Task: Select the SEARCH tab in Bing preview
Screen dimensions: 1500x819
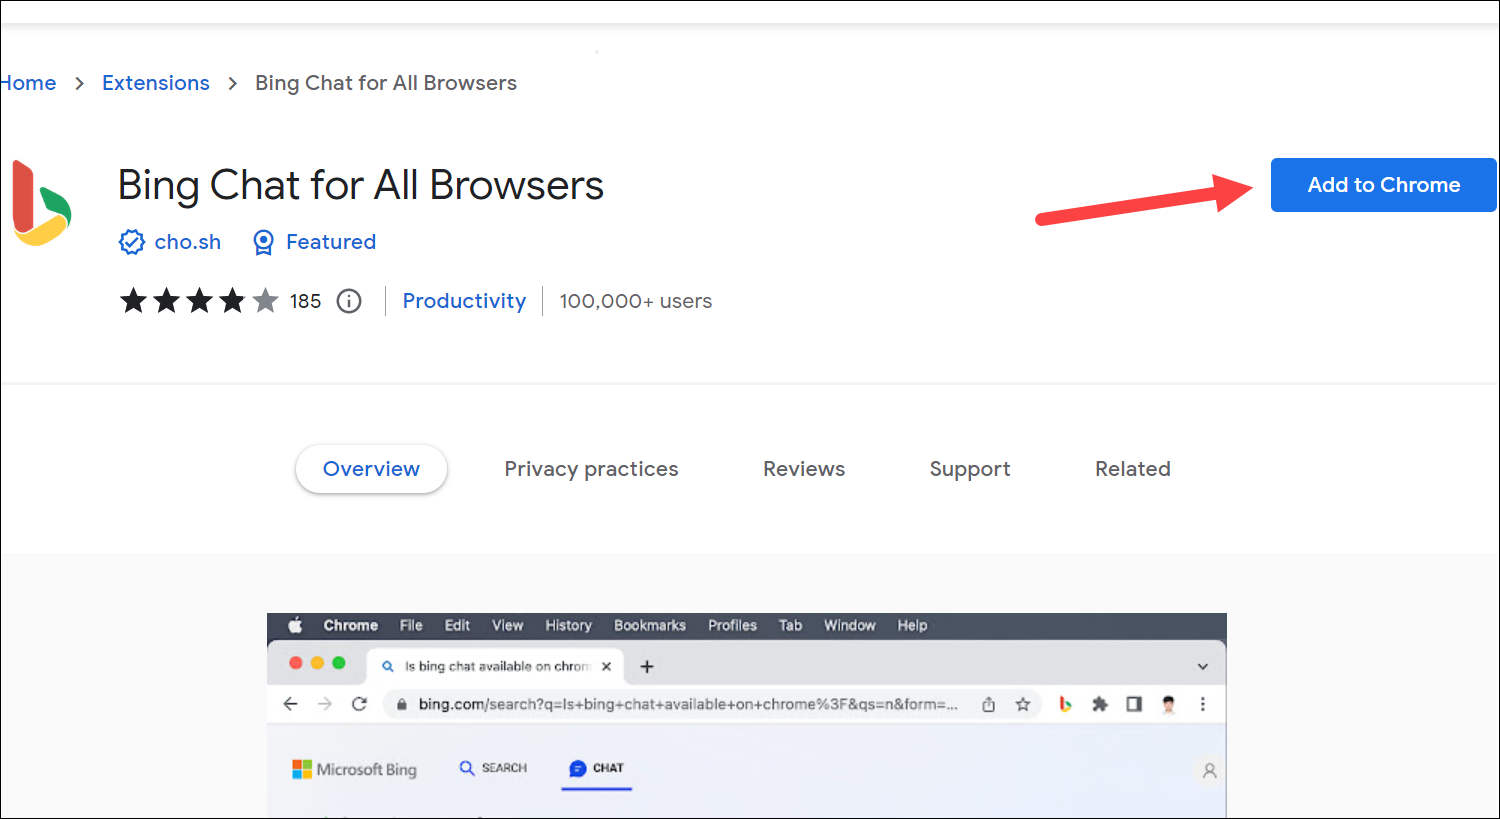Action: (x=493, y=768)
